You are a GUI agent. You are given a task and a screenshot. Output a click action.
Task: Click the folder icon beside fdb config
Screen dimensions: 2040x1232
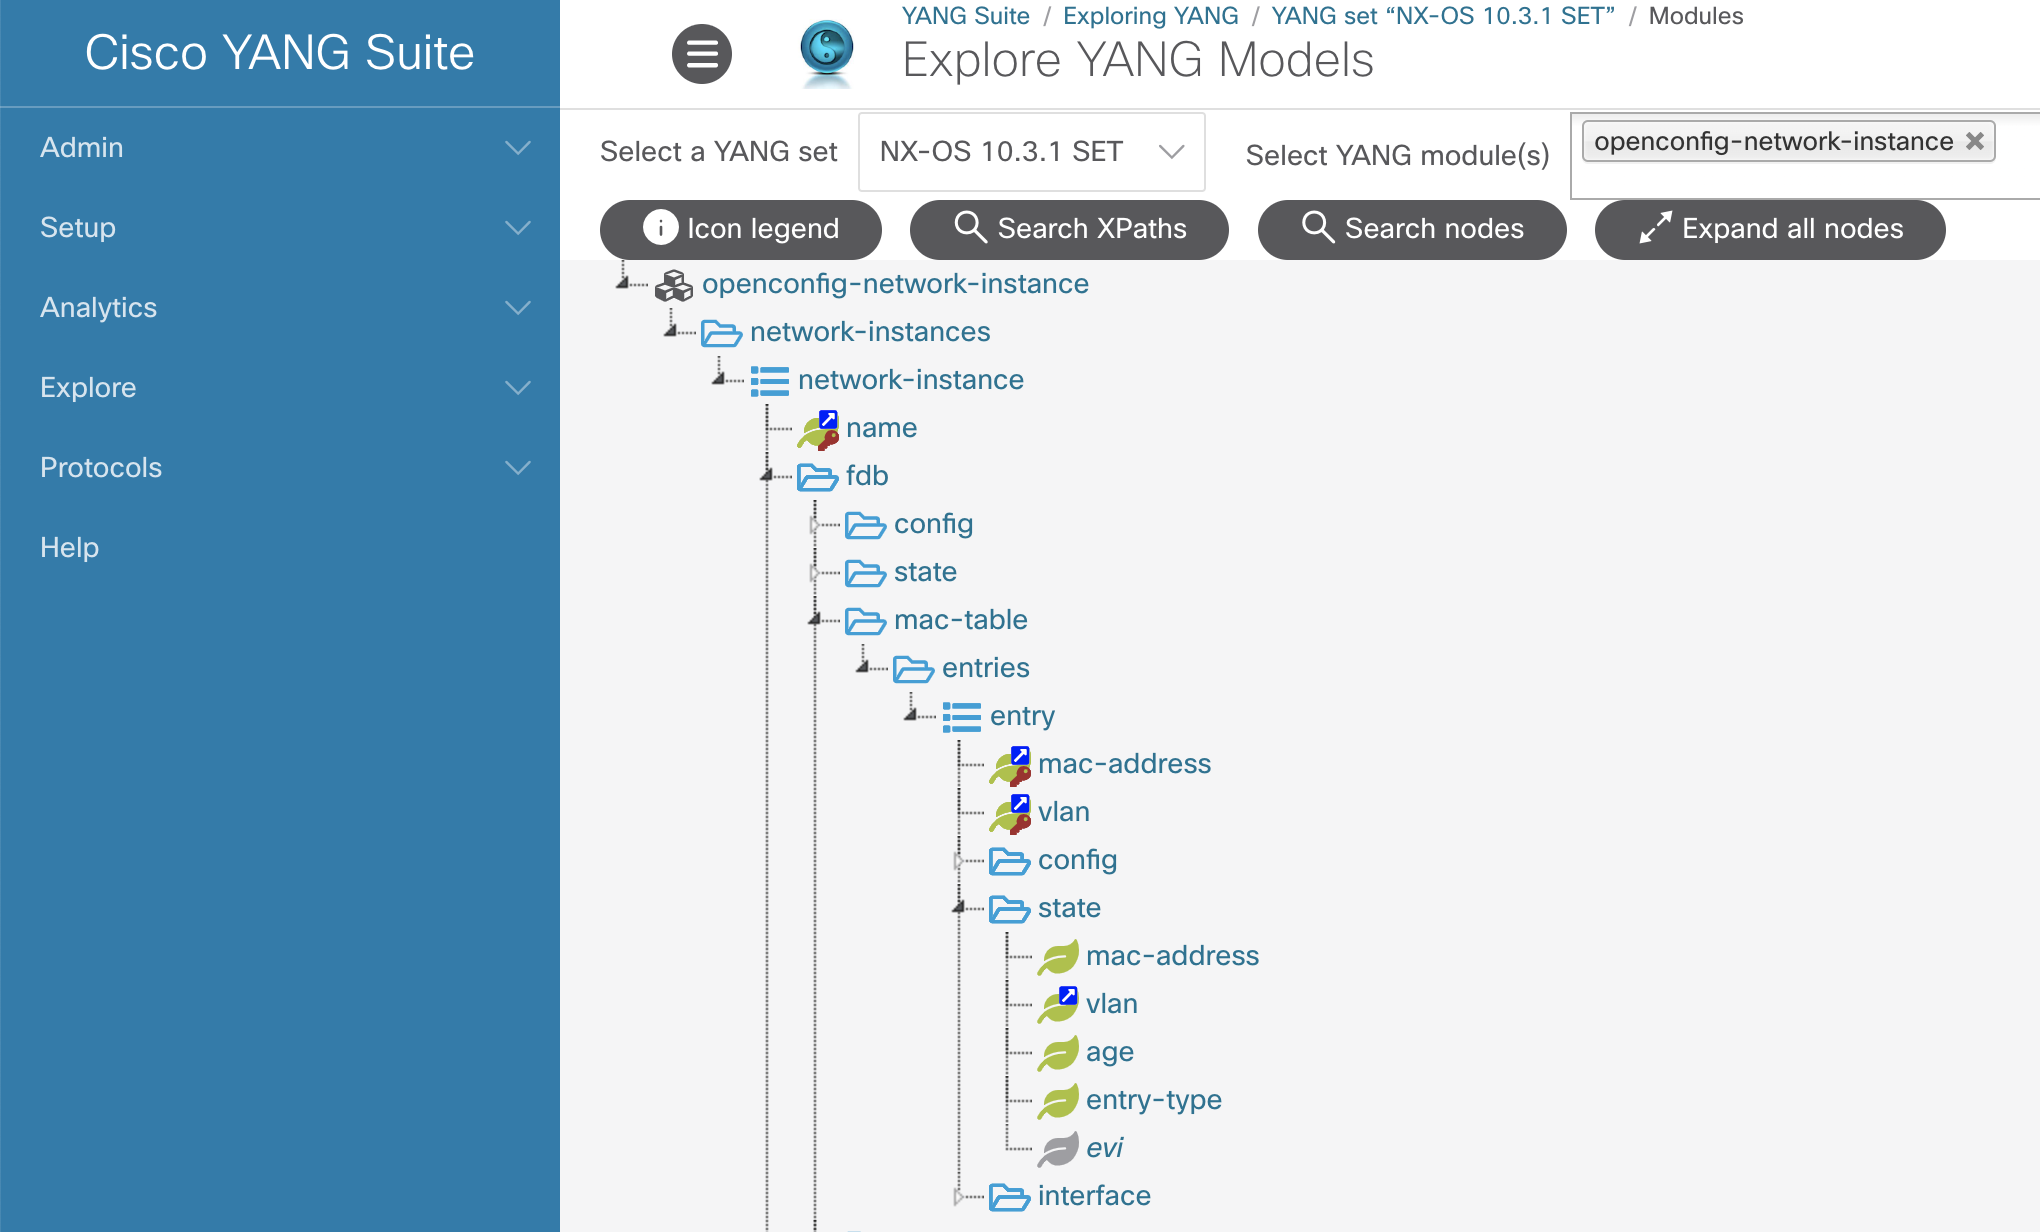pos(865,525)
